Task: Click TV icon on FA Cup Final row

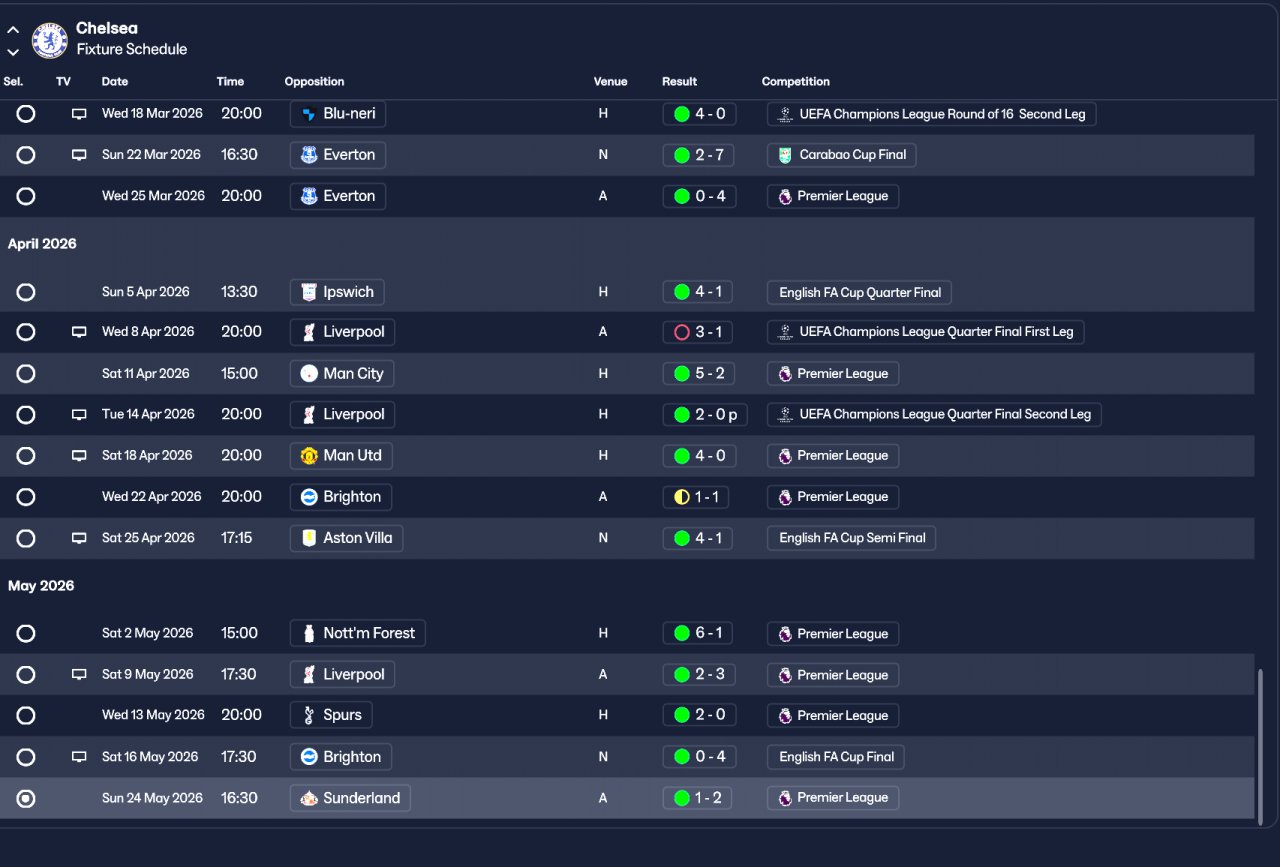Action: click(x=79, y=757)
